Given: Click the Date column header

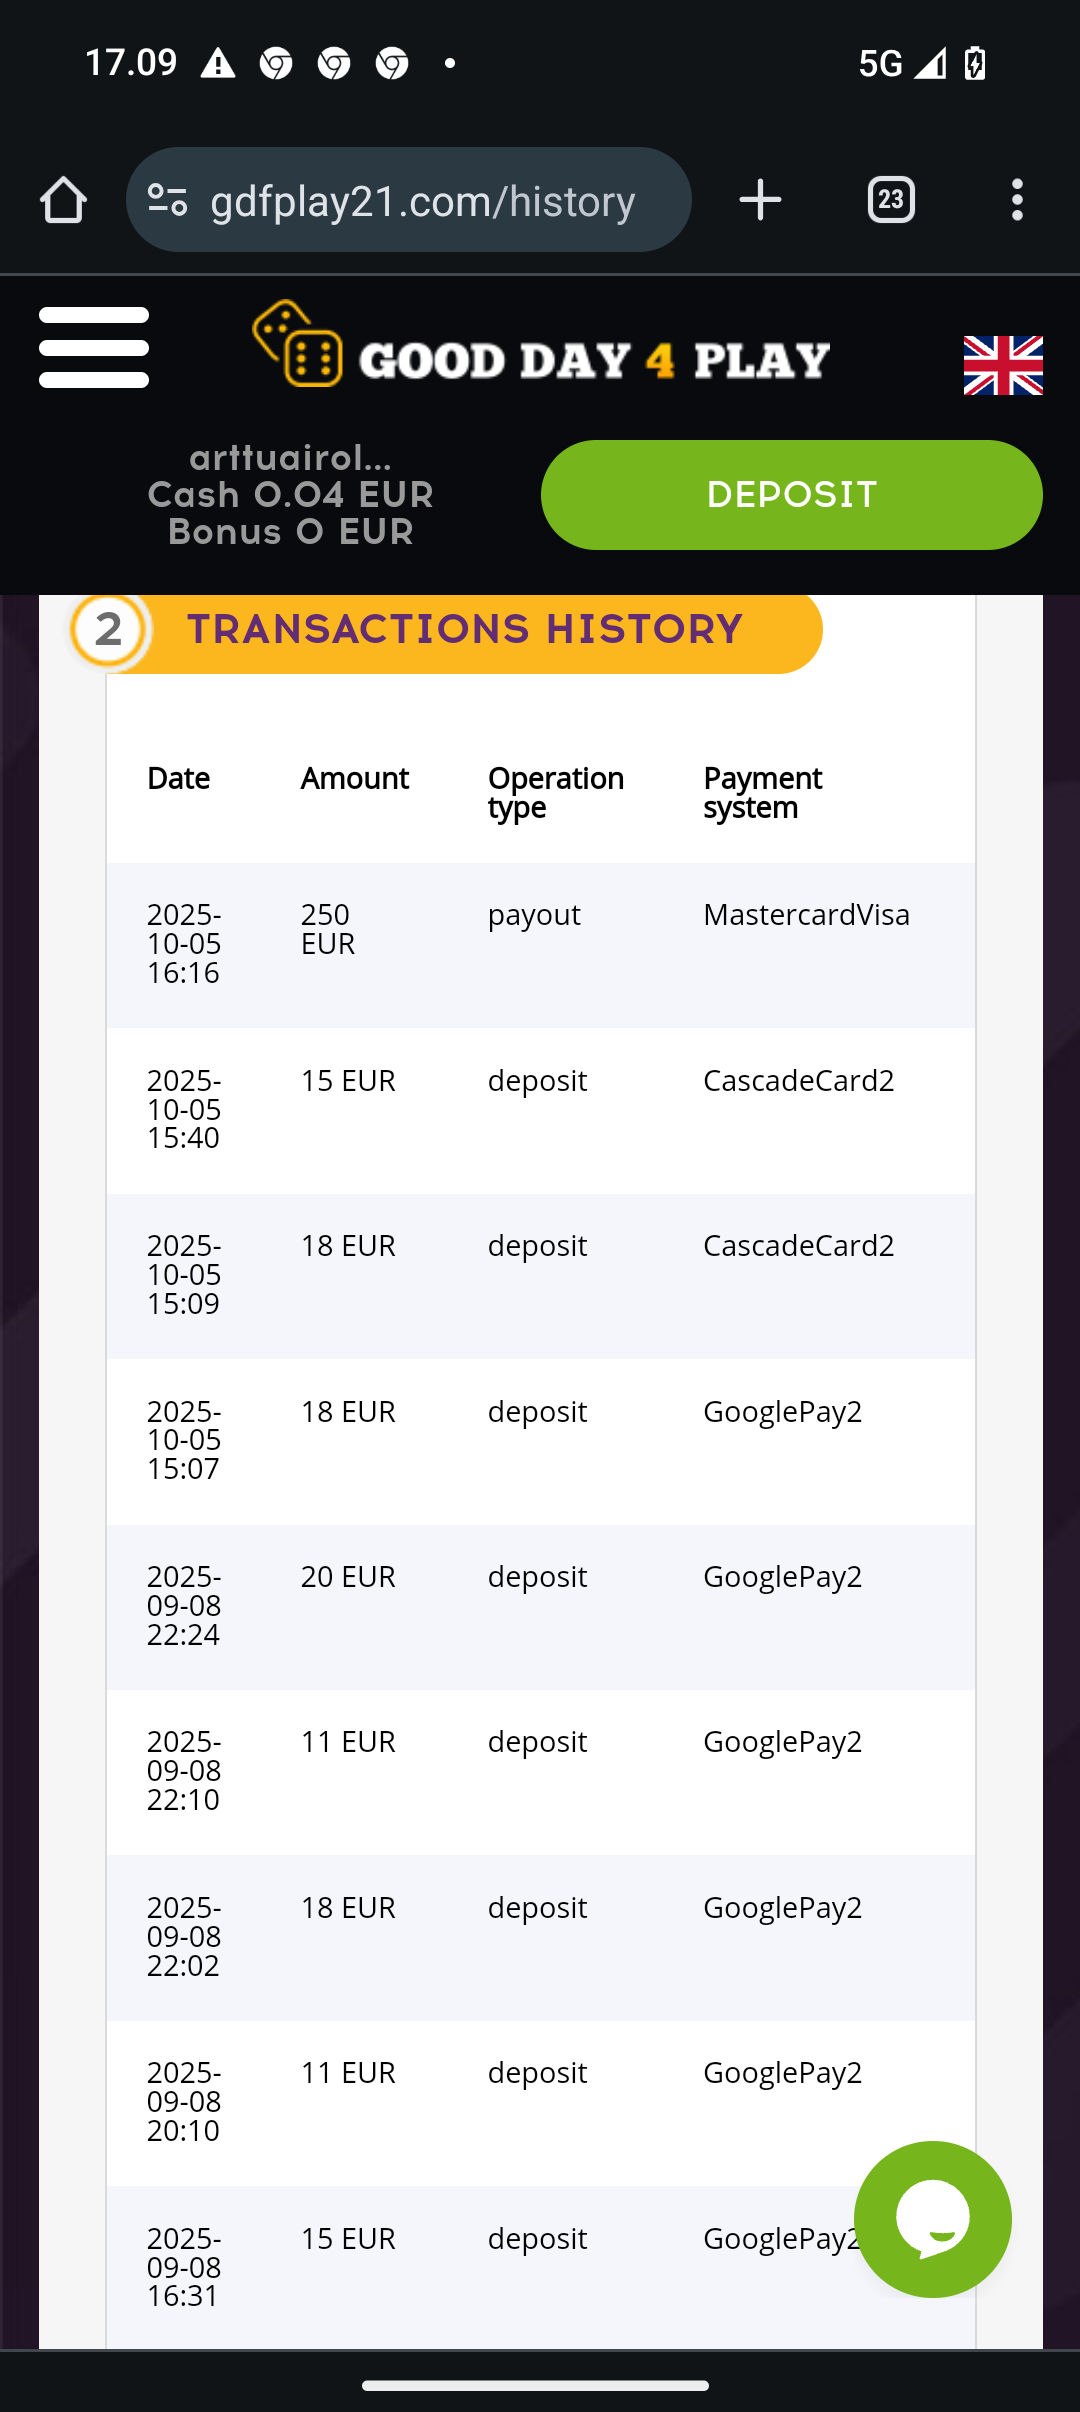Looking at the screenshot, I should point(178,779).
